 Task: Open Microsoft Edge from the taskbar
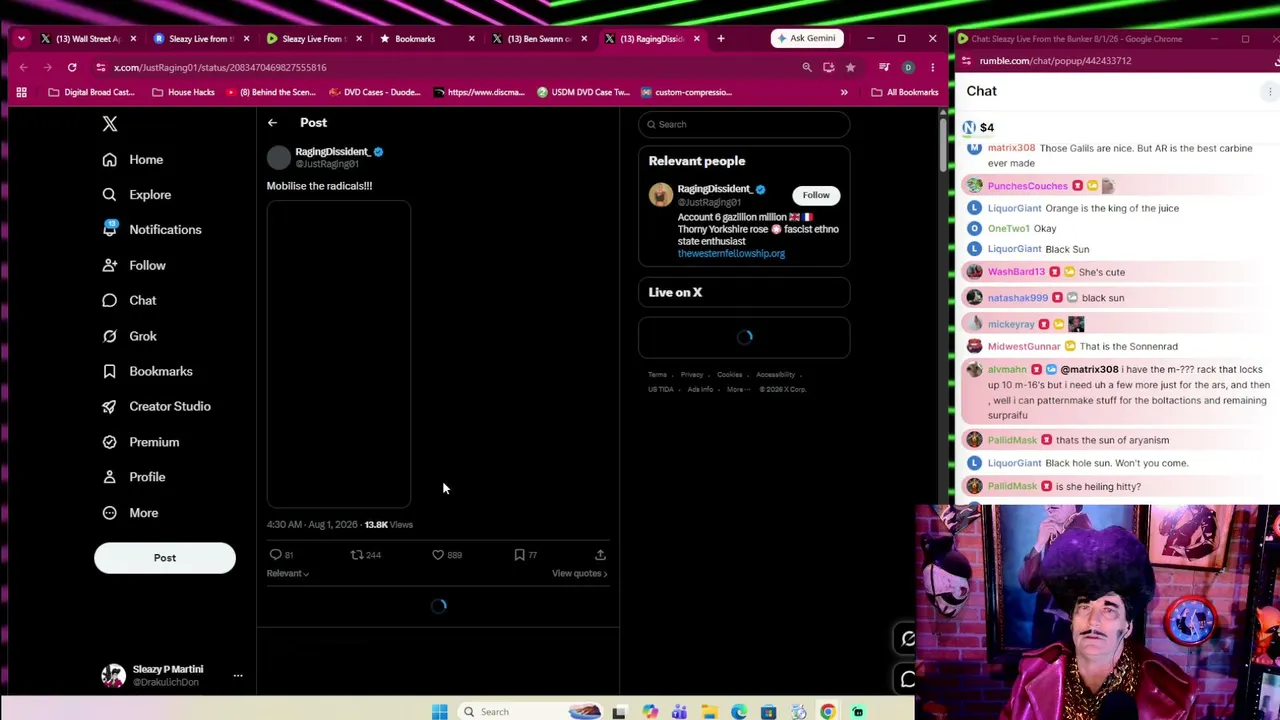coord(739,712)
